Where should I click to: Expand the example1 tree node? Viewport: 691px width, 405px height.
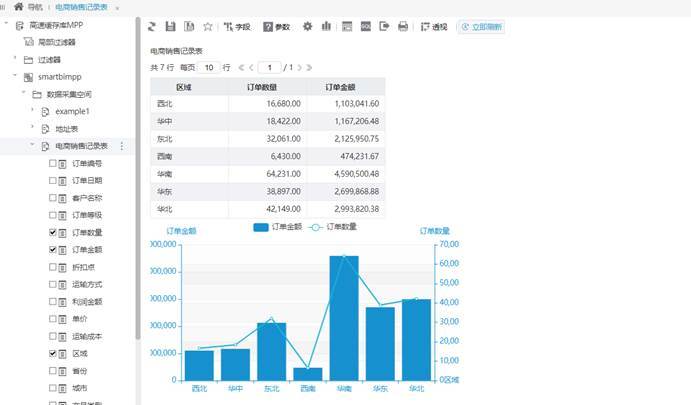coord(32,111)
